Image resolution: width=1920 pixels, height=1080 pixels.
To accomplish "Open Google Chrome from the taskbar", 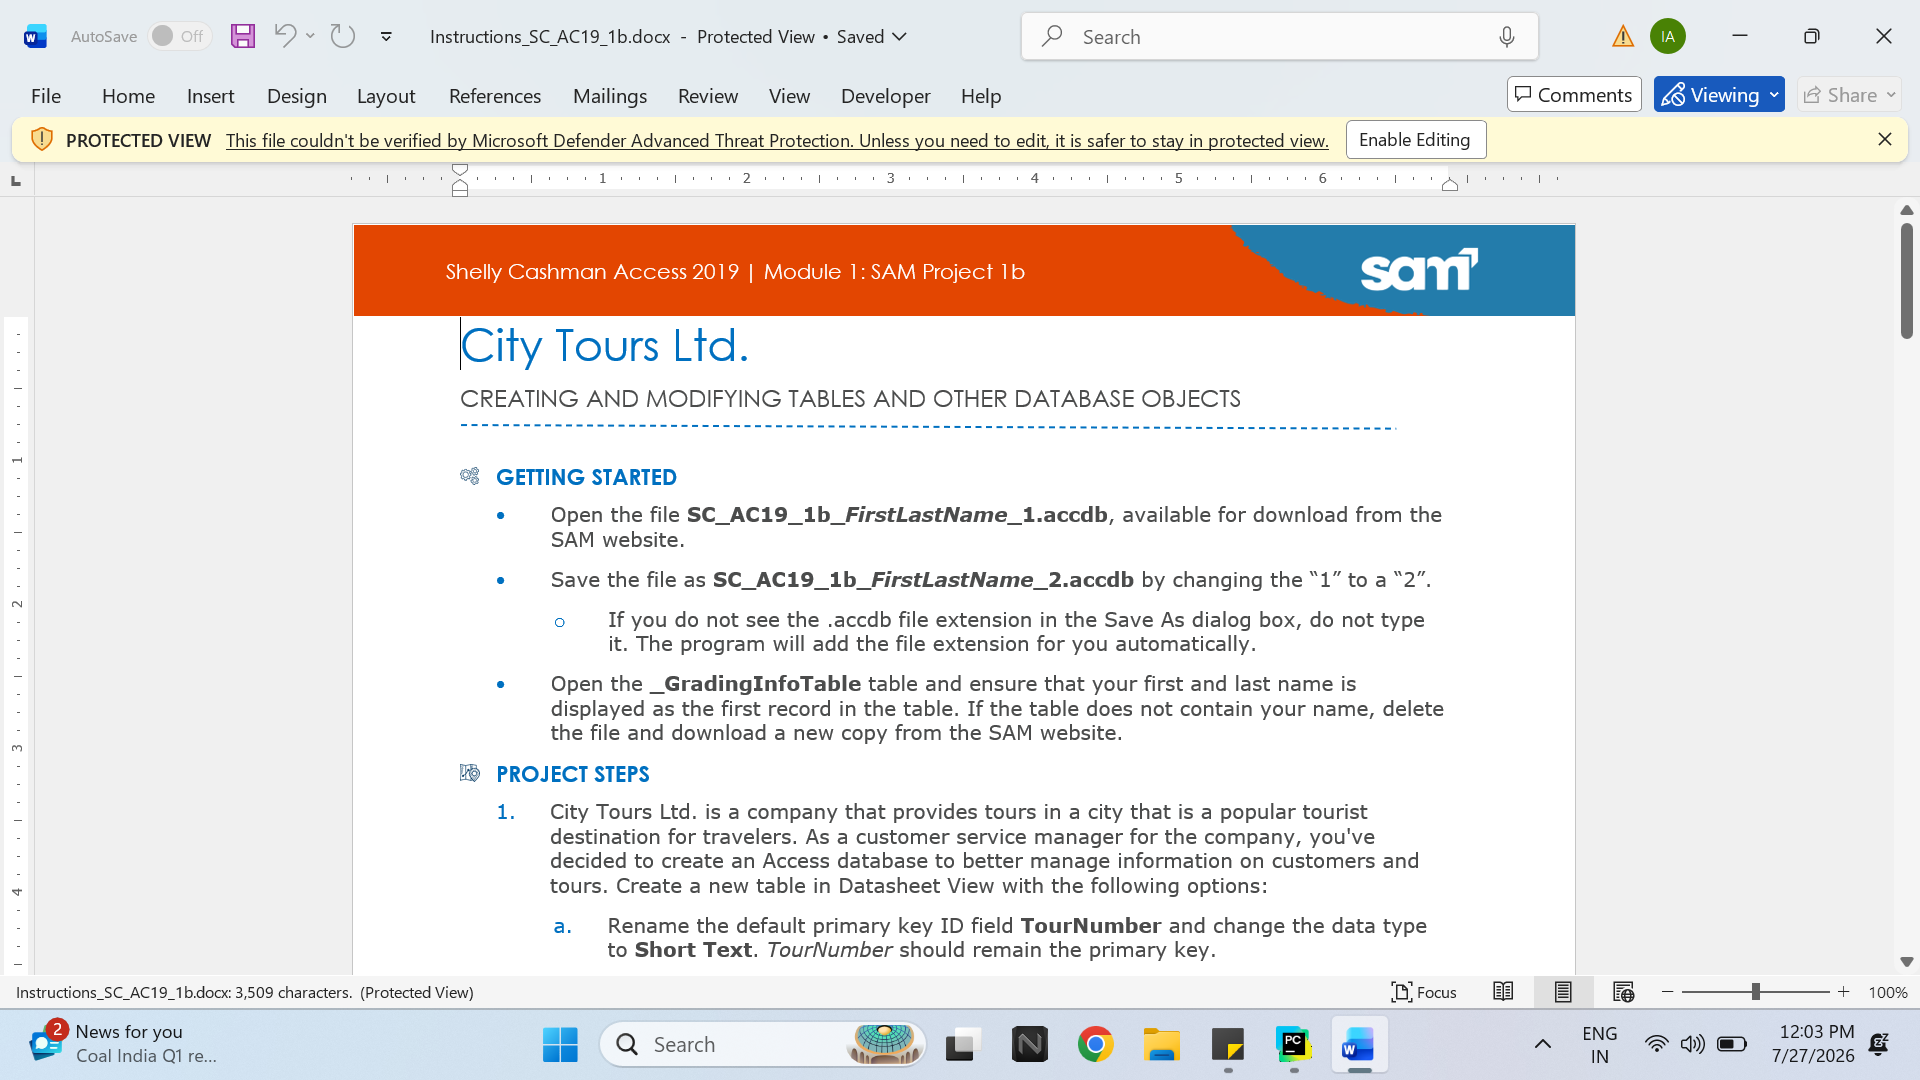I will 1095,1045.
